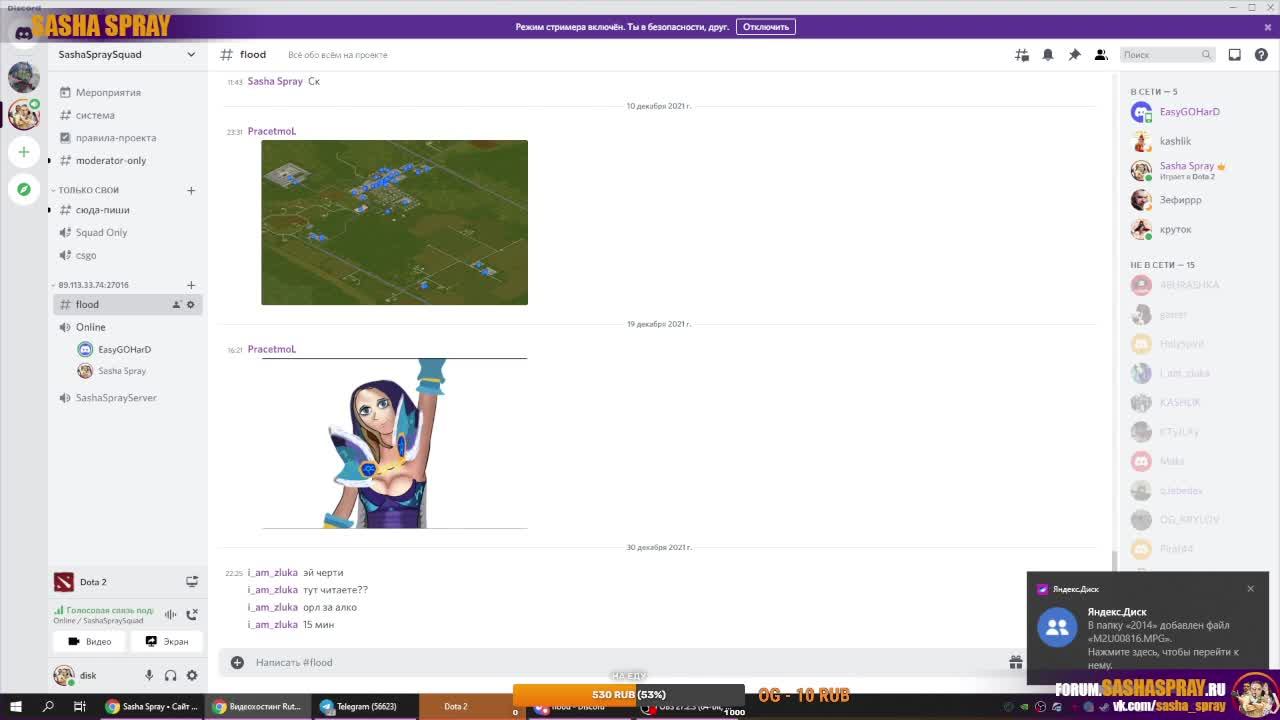Click the invite icon on flood channel
Screen dimensions: 1280x720
click(176, 305)
